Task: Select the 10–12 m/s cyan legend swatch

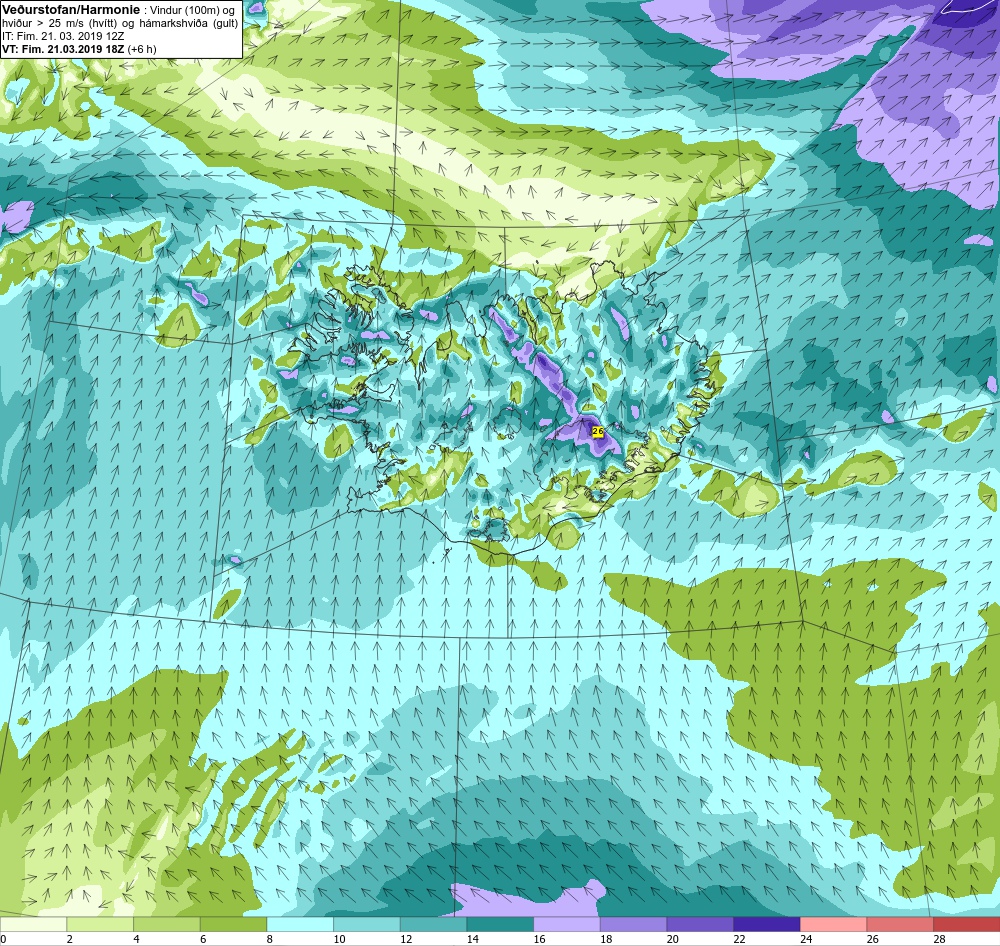Action: point(367,924)
